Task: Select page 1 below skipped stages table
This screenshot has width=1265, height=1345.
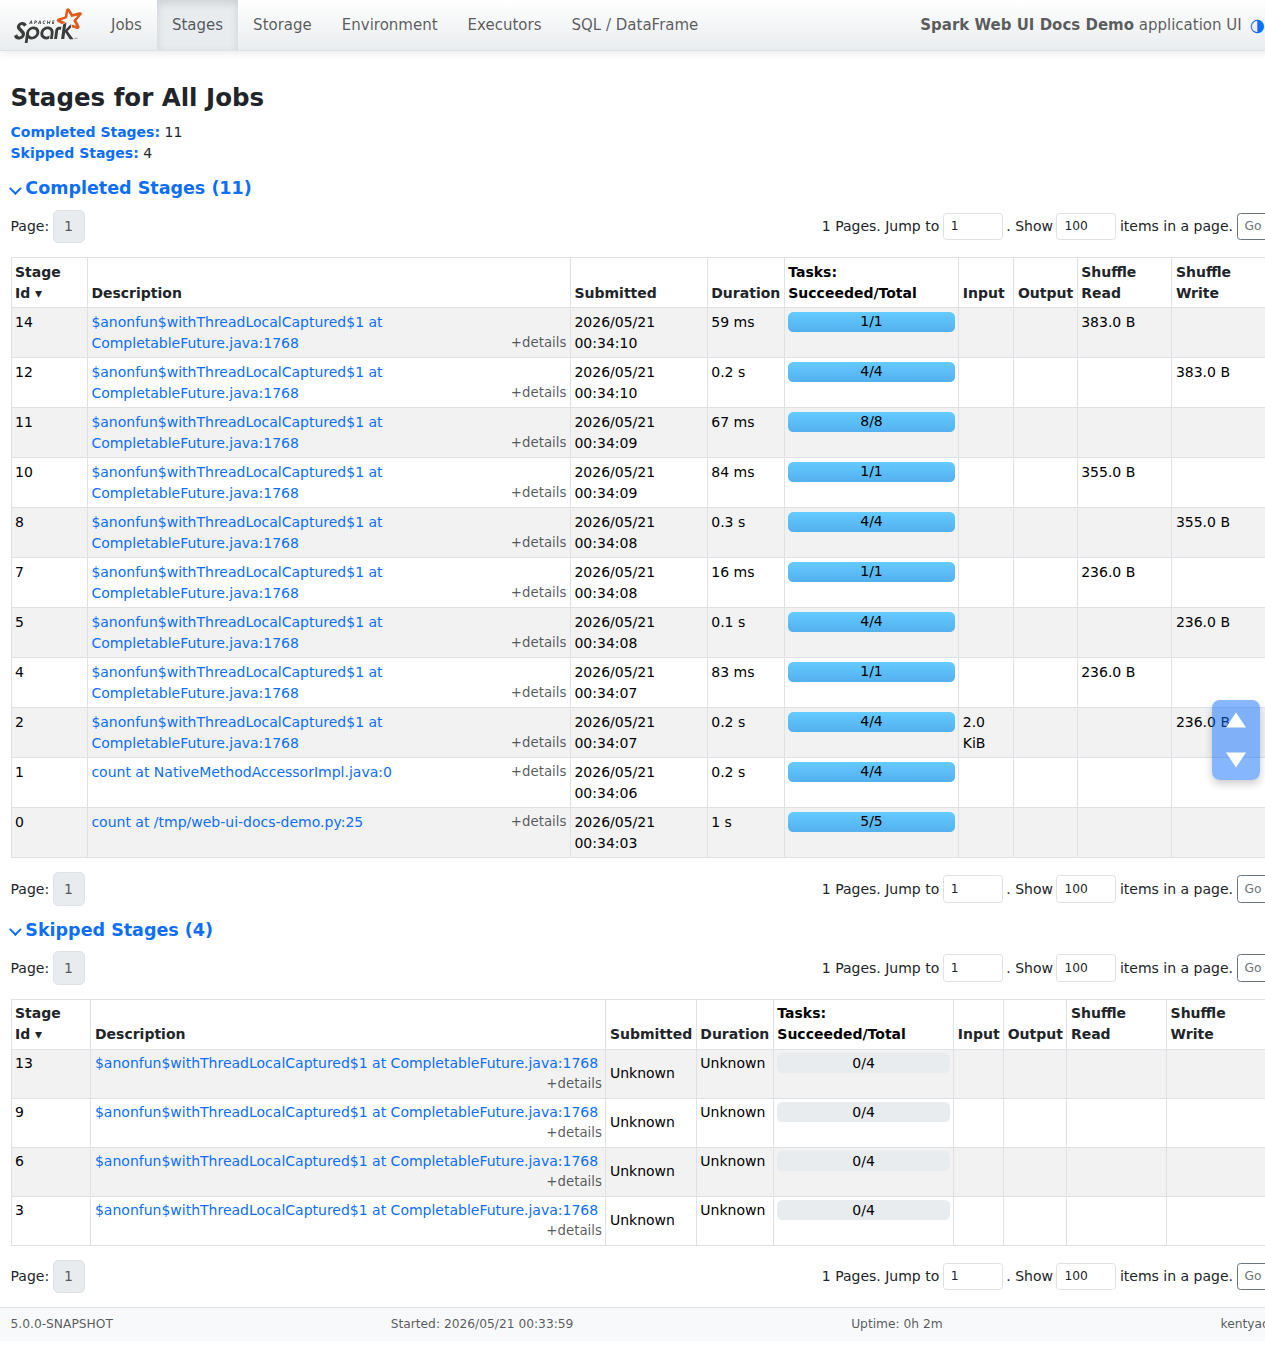Action: coord(68,1276)
